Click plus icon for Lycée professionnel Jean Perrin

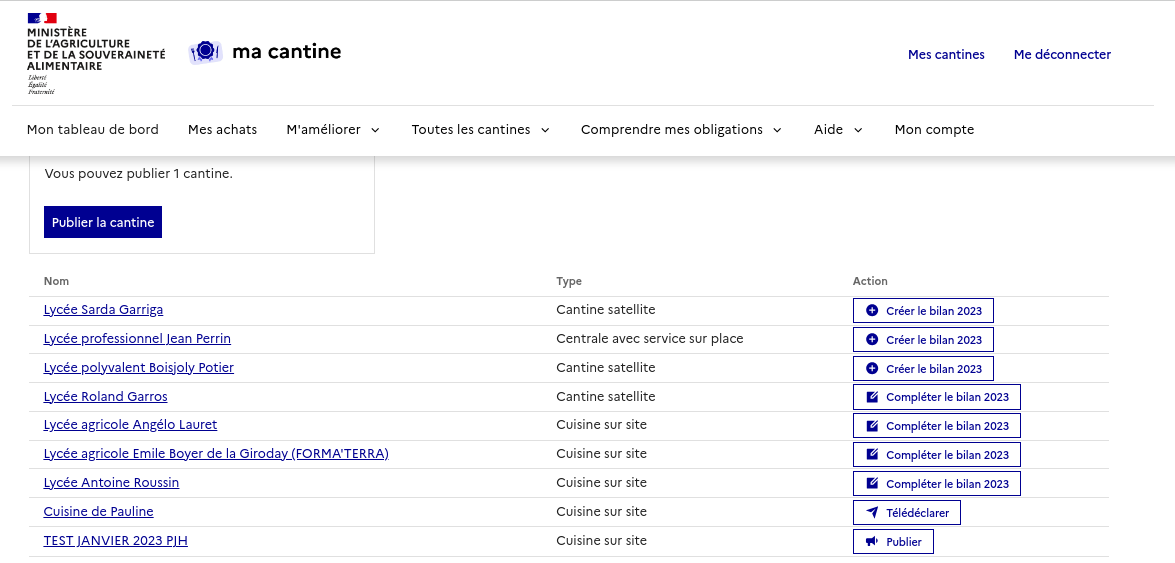pyautogui.click(x=872, y=340)
